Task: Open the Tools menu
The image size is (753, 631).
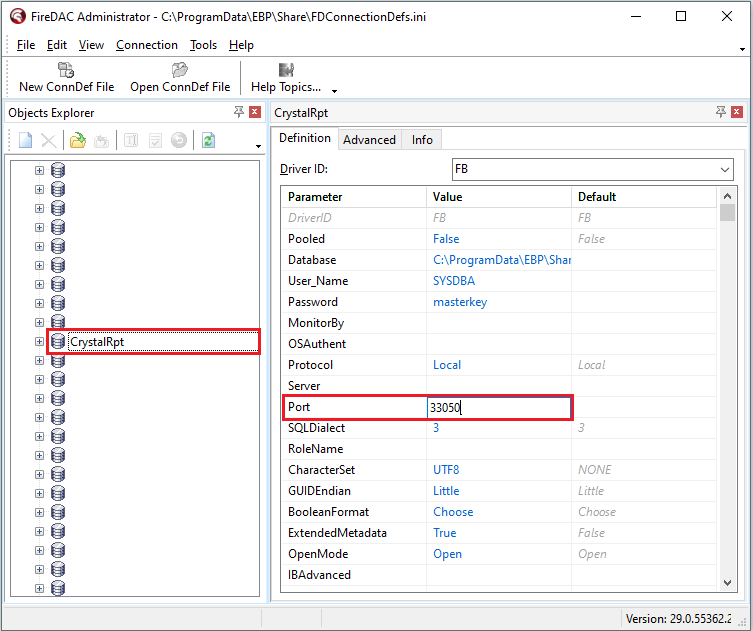Action: [x=203, y=45]
